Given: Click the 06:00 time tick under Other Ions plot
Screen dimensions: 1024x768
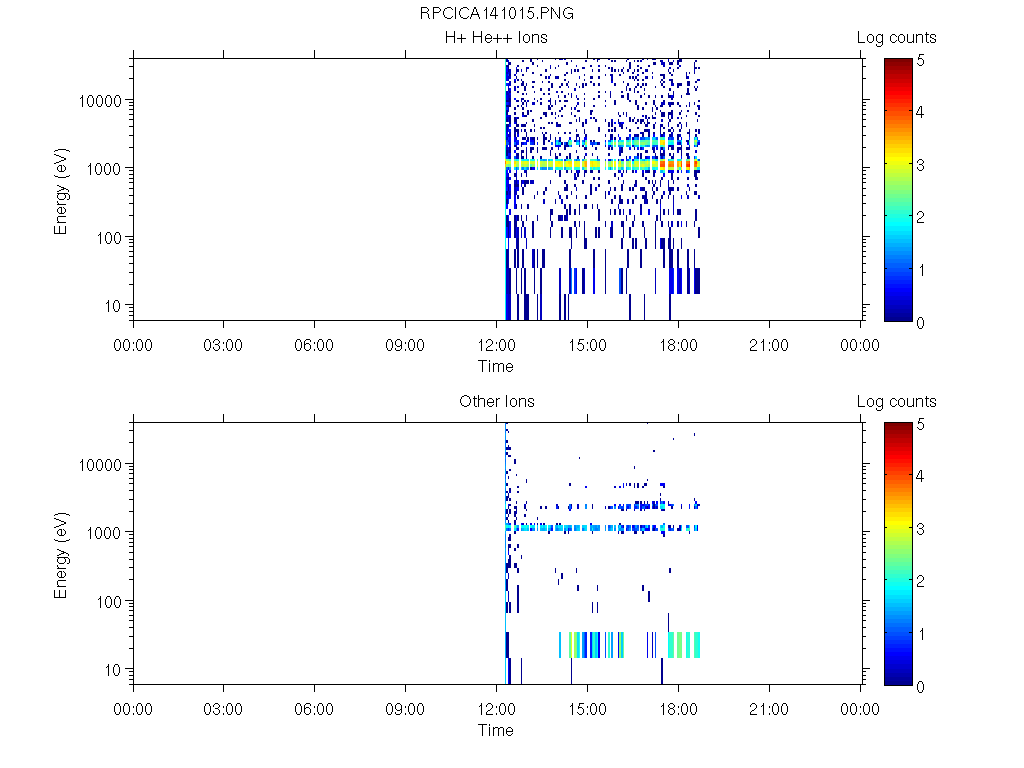Looking at the screenshot, I should (x=314, y=709).
